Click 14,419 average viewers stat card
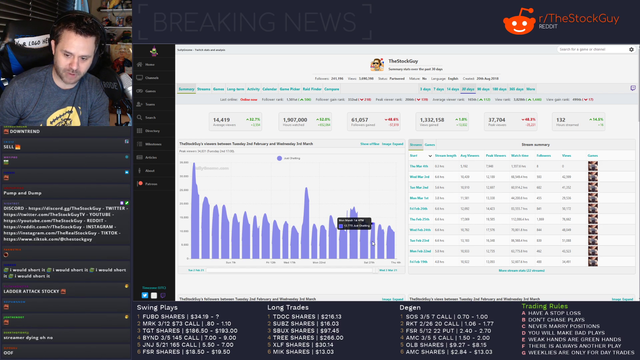 [236, 122]
